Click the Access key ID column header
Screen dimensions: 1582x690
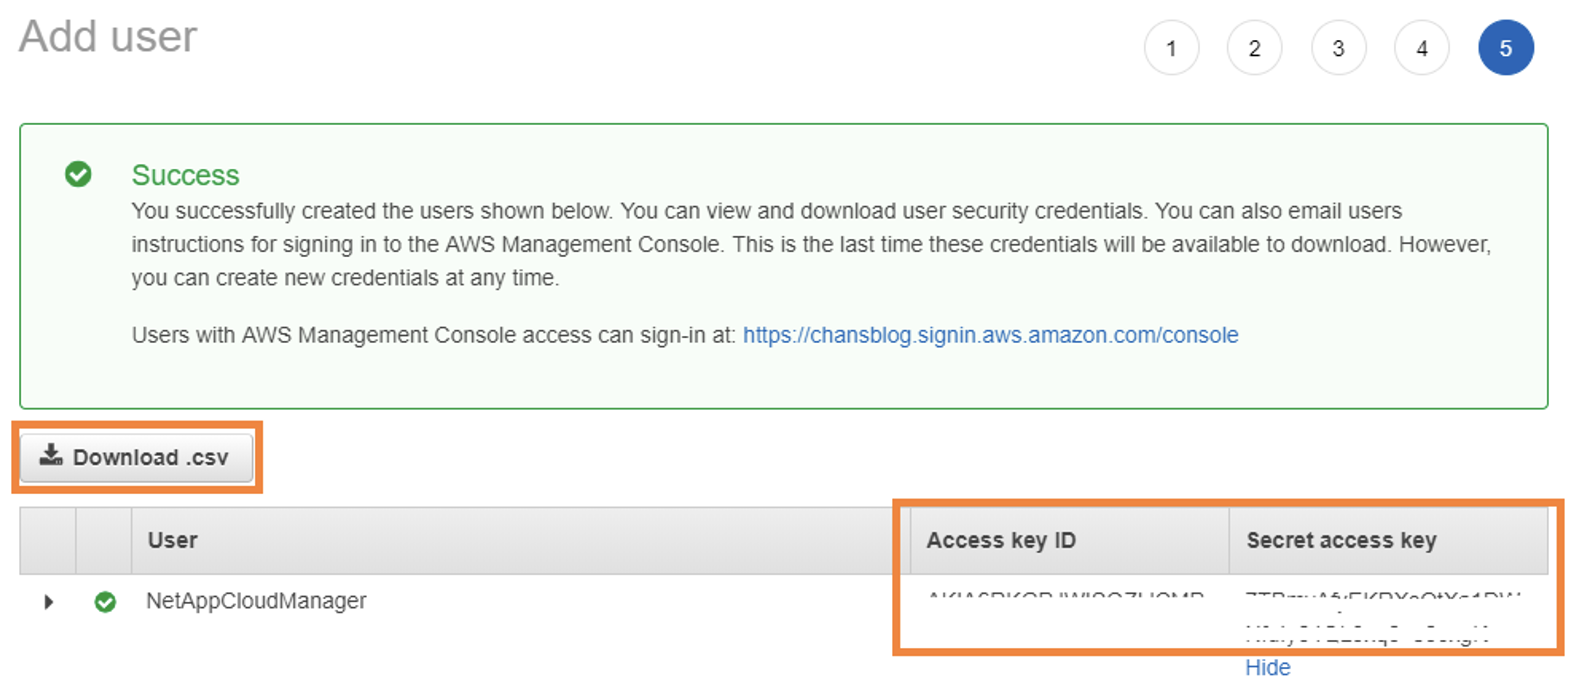[1001, 540]
